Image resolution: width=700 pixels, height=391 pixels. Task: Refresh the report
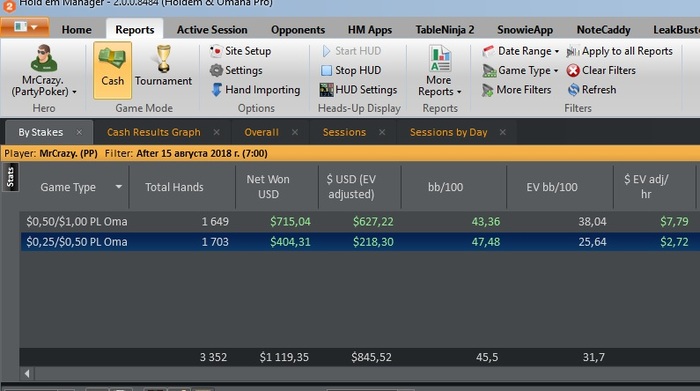click(592, 90)
